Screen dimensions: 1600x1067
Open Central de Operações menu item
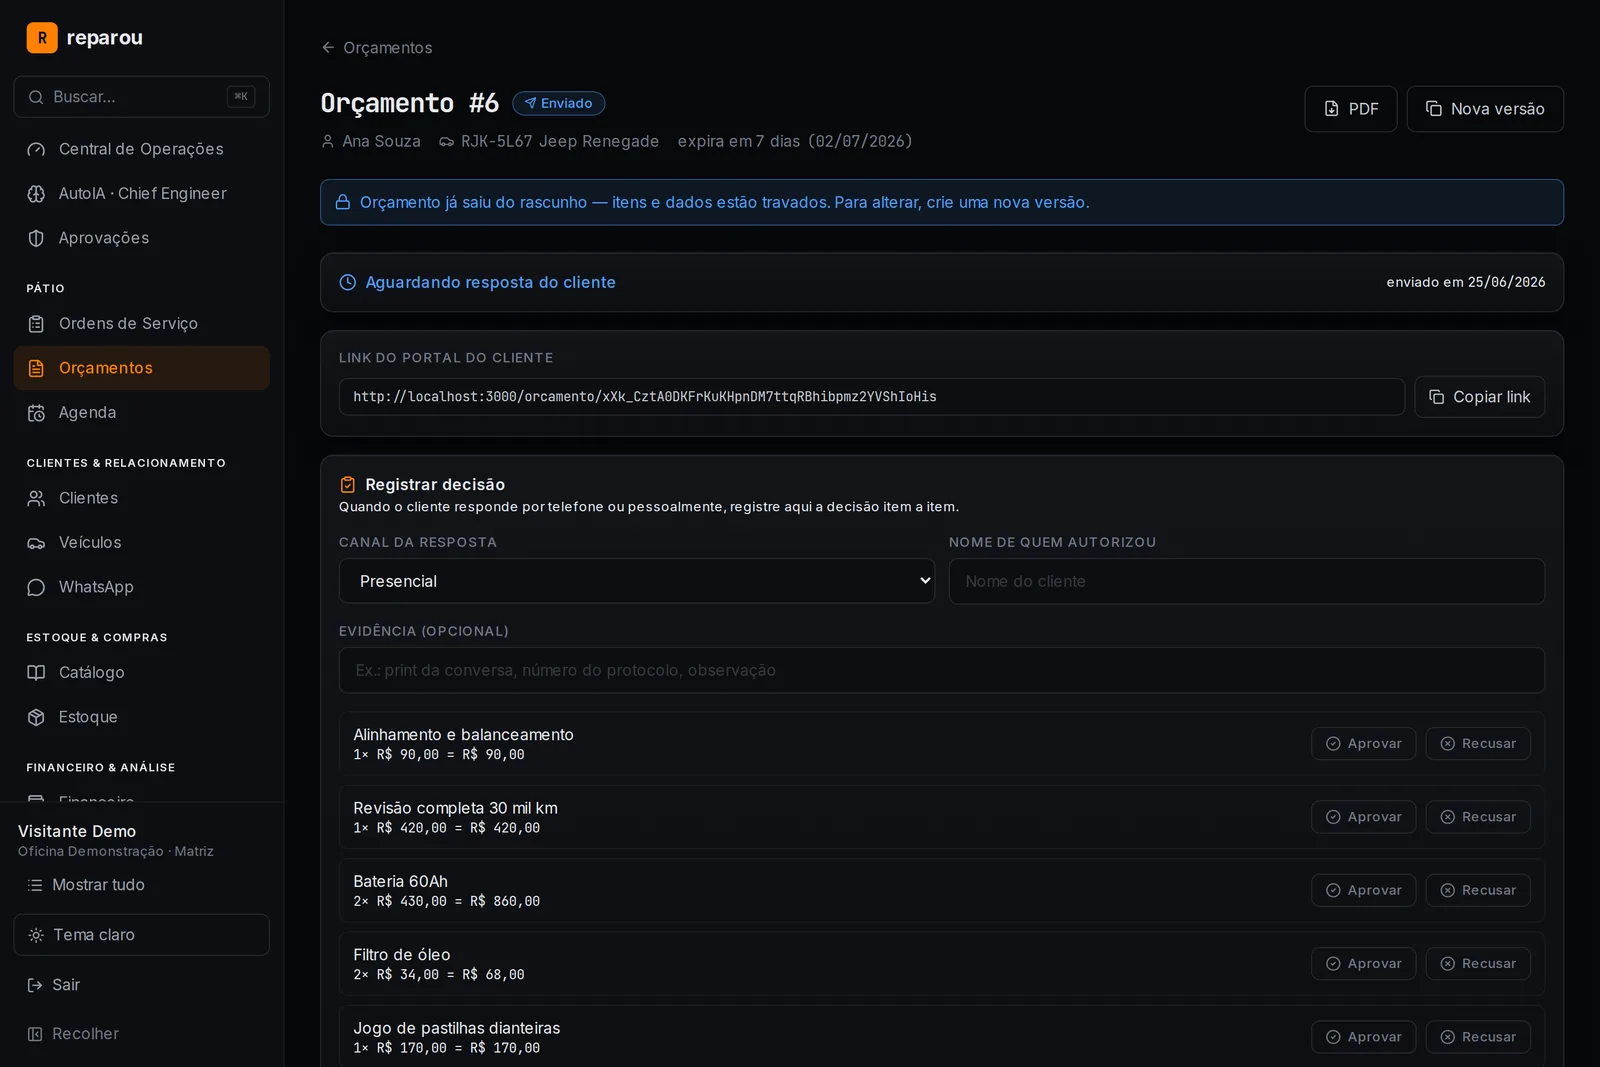click(142, 149)
